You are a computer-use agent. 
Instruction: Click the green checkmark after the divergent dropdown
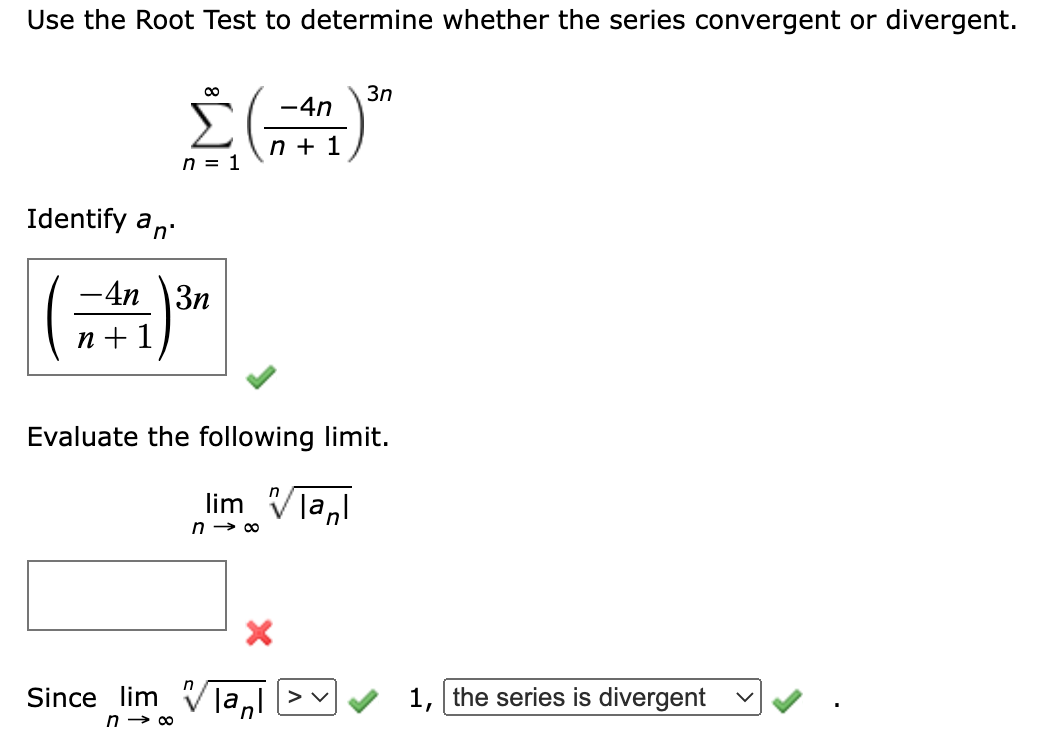click(786, 697)
